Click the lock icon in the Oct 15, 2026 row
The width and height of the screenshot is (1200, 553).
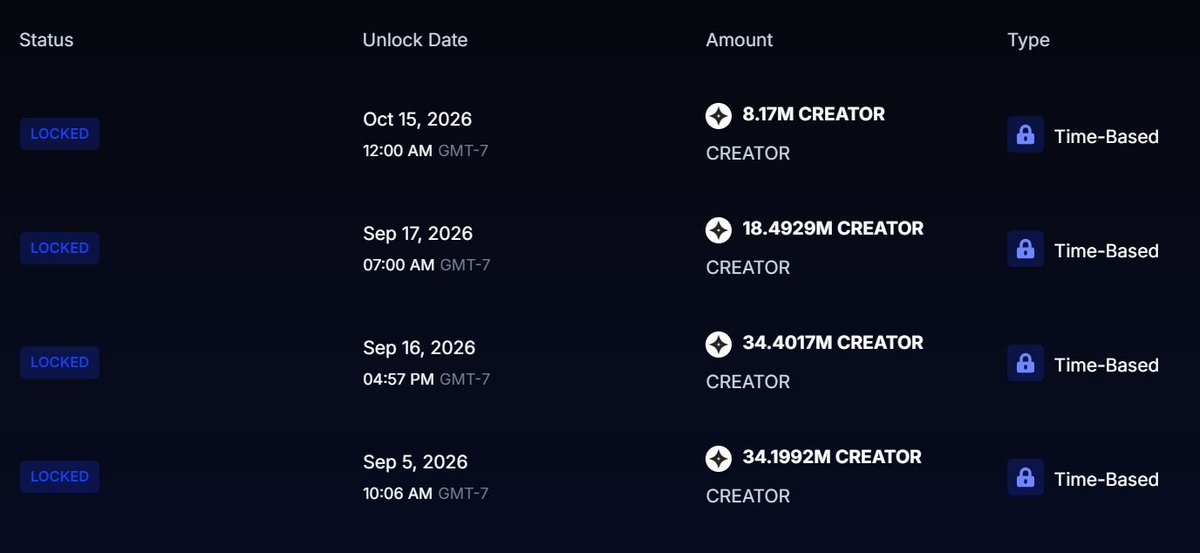click(x=1025, y=135)
